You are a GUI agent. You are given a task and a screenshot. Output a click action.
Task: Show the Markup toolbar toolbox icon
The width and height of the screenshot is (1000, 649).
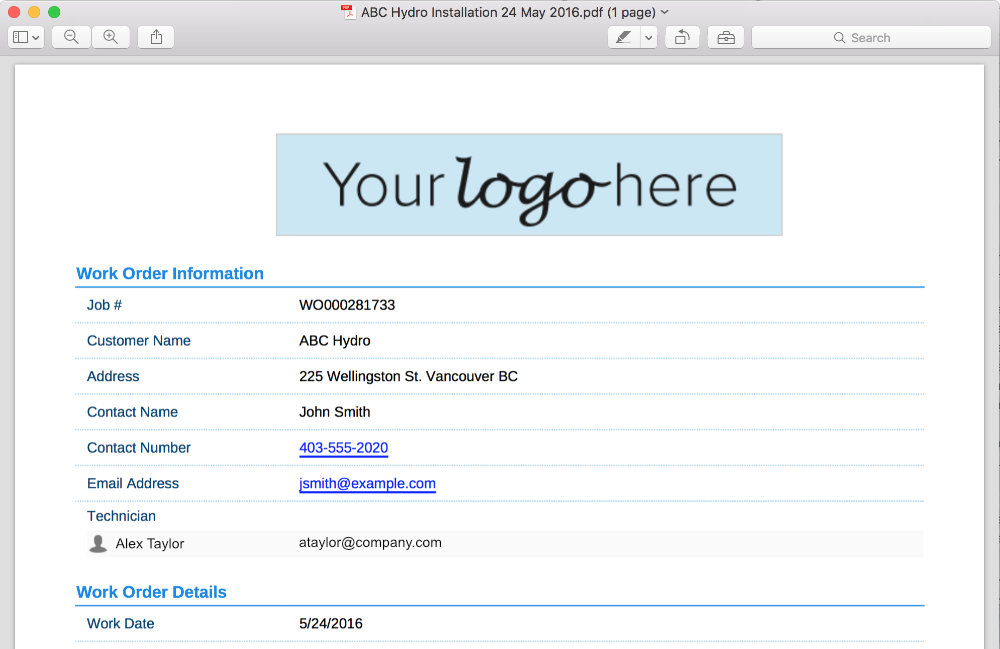pyautogui.click(x=726, y=38)
